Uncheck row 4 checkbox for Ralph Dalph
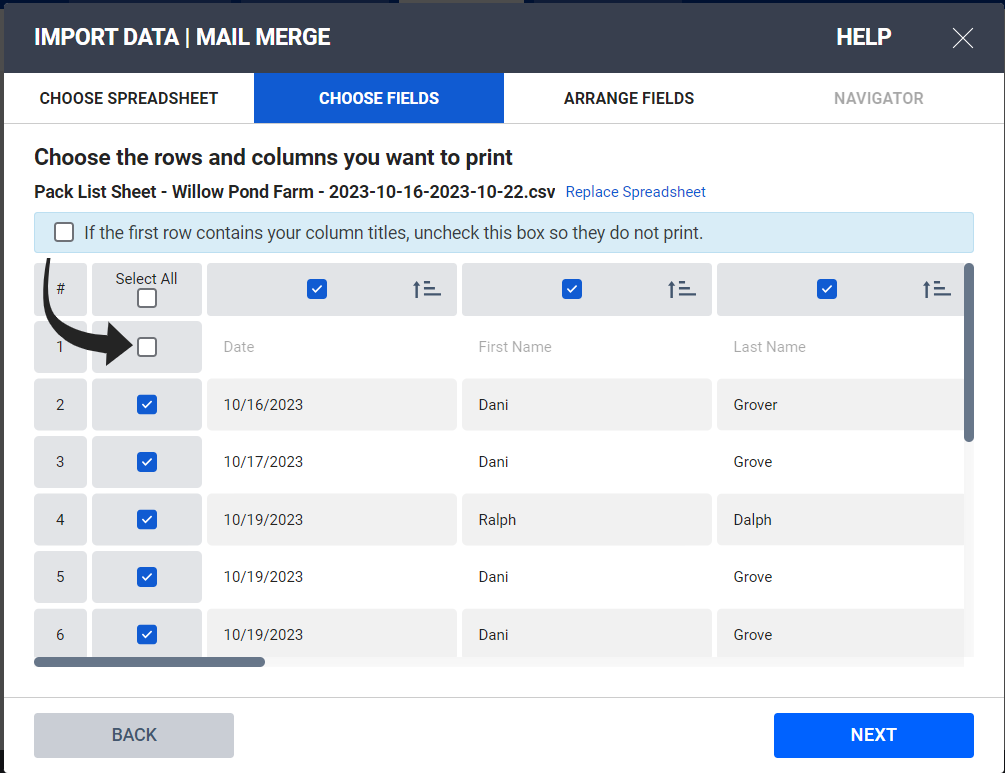 coord(147,519)
